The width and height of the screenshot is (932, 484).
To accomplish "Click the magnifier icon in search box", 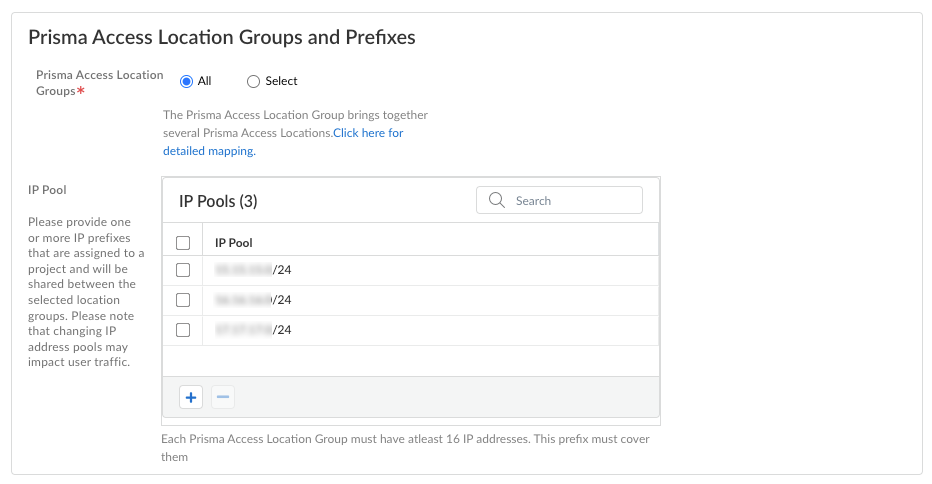I will coord(496,200).
